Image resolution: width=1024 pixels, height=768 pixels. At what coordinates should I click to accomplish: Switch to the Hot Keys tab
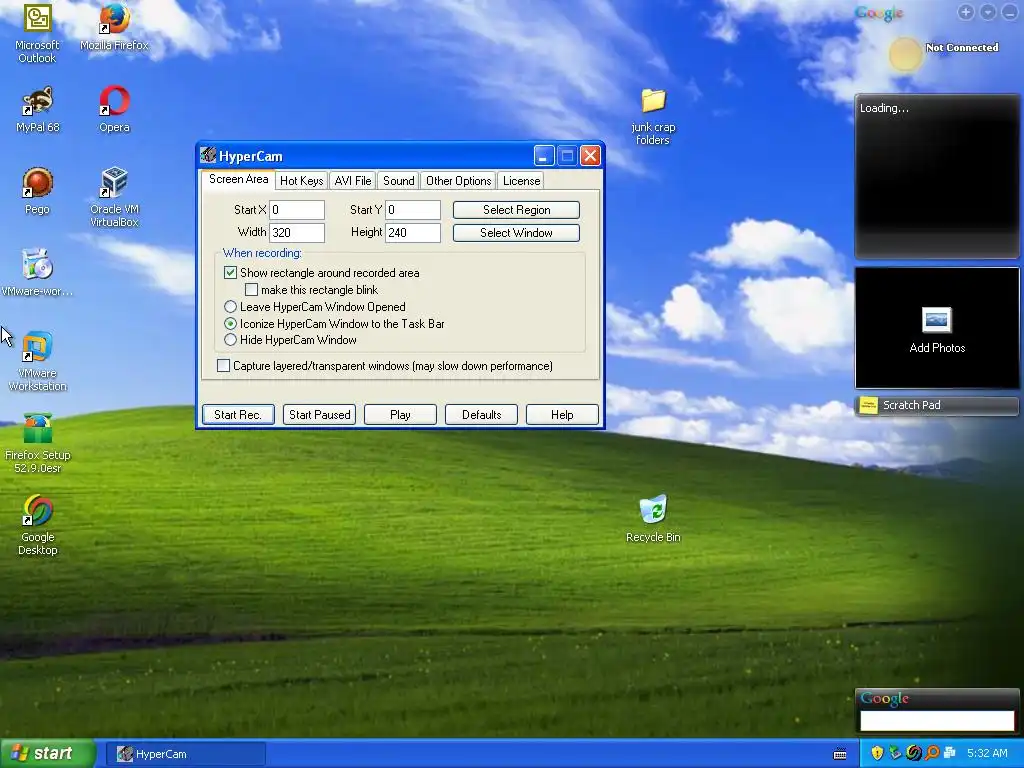click(x=301, y=181)
